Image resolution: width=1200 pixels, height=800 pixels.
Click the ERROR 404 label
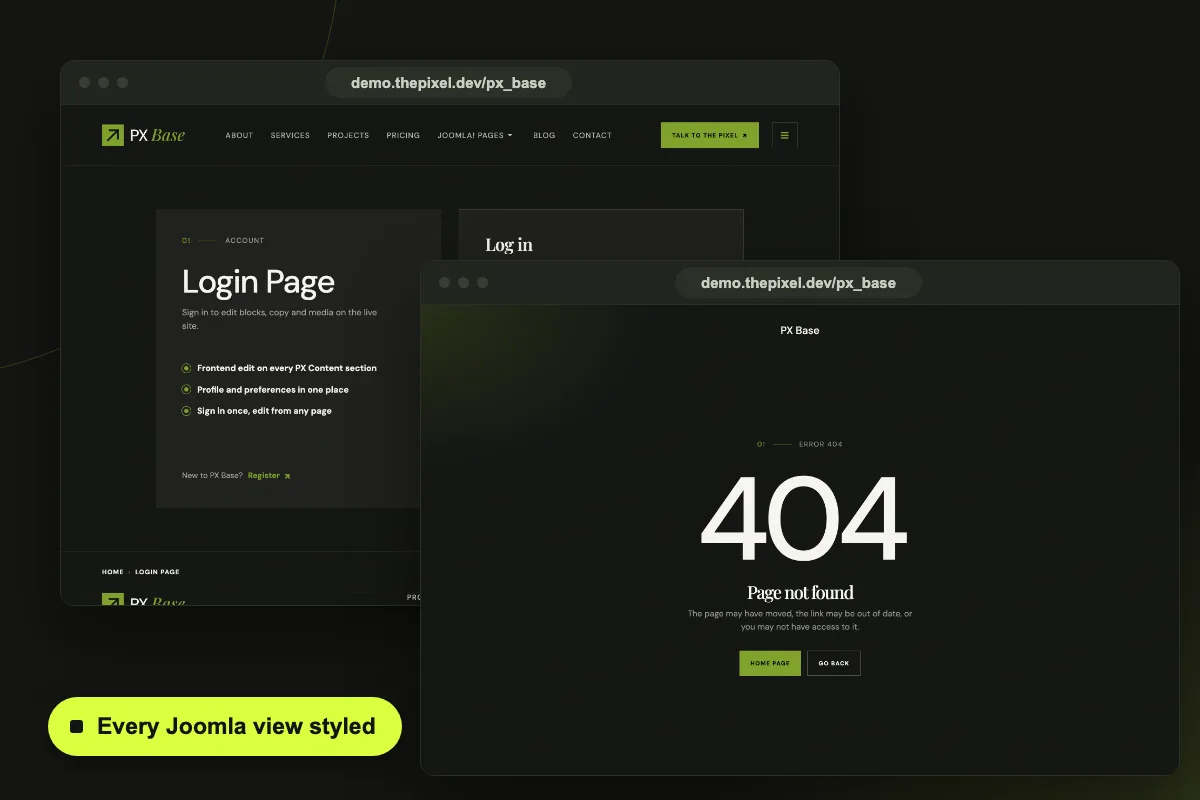click(x=821, y=444)
